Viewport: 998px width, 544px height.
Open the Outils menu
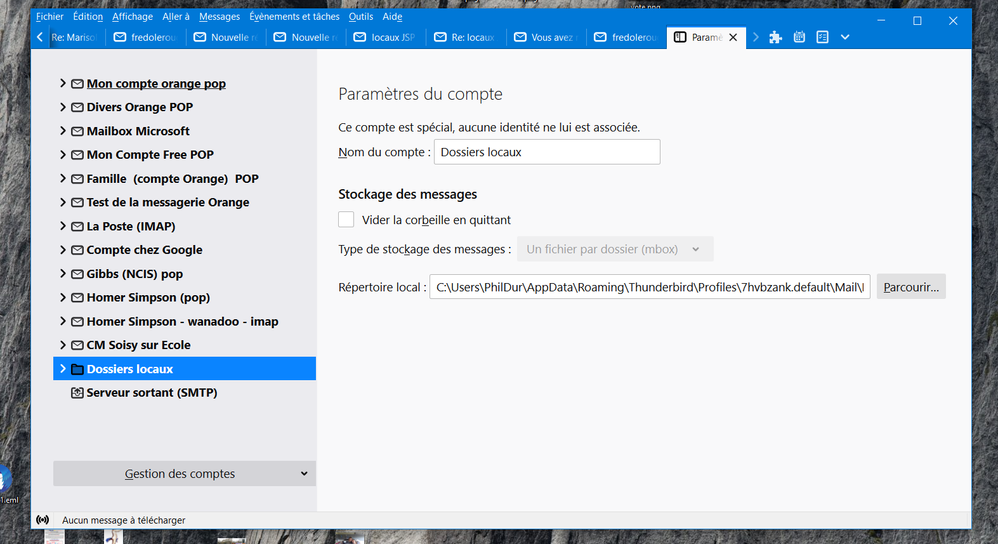tap(360, 17)
